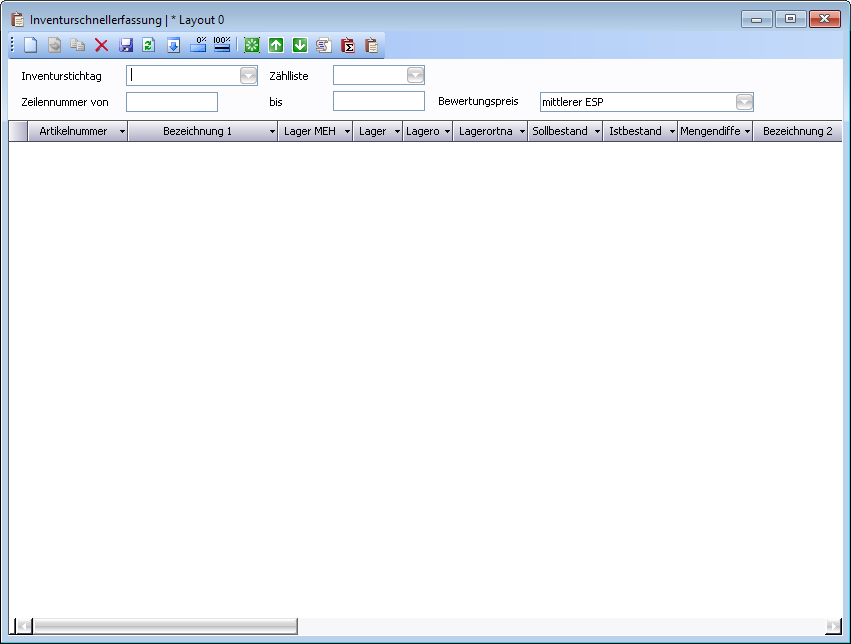The image size is (851, 644).
Task: Click the red X delete icon
Action: click(101, 45)
